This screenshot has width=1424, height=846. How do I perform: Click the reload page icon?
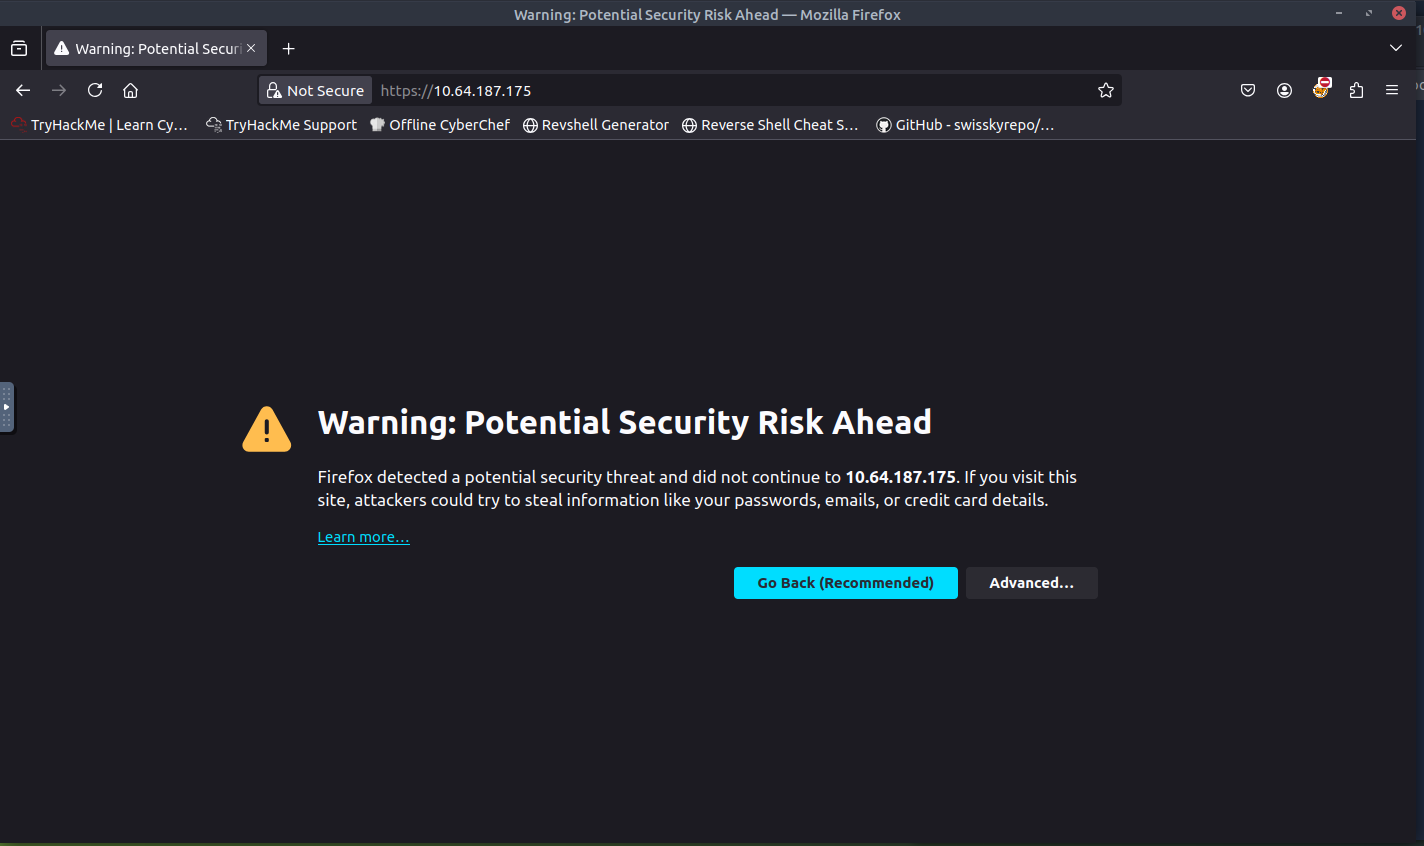[95, 90]
